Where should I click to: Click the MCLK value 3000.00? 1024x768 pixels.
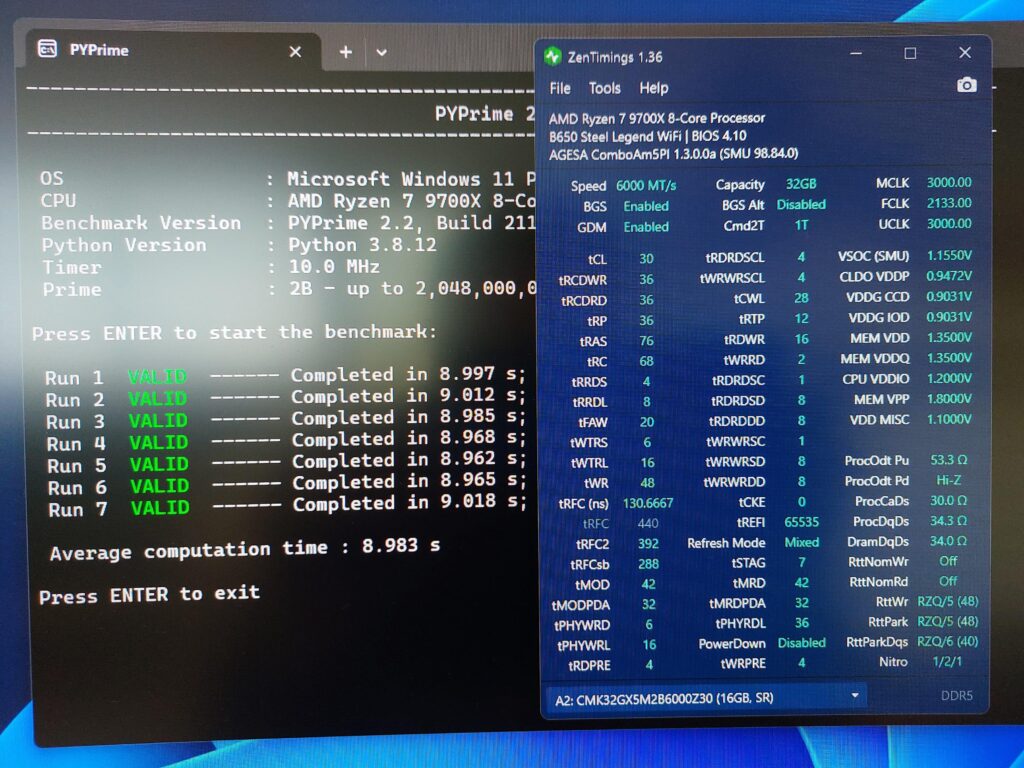pos(949,183)
